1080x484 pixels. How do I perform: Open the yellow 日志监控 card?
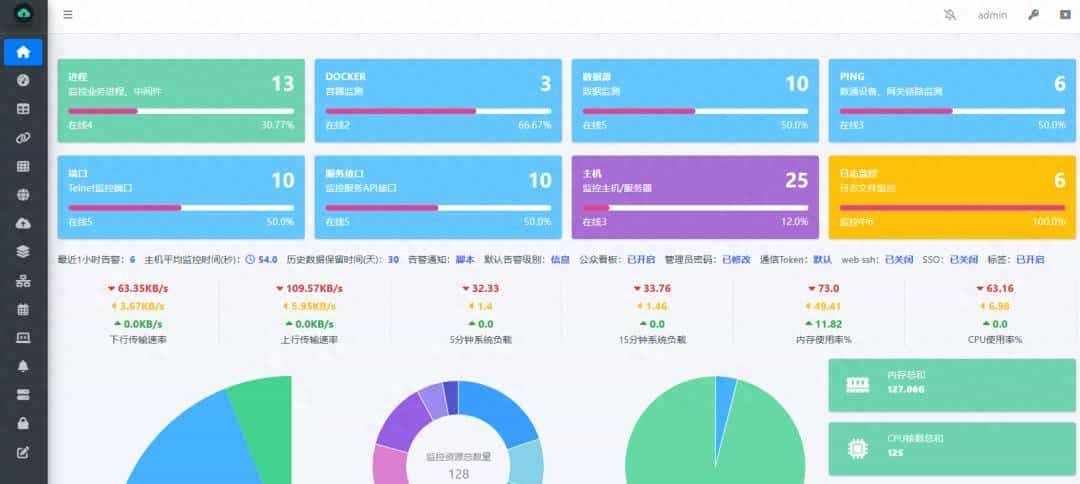point(952,197)
